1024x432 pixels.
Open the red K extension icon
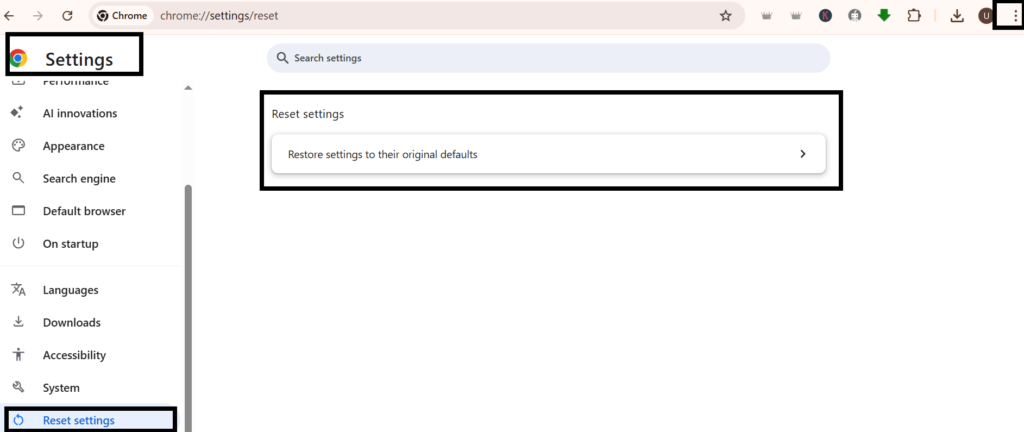click(825, 16)
